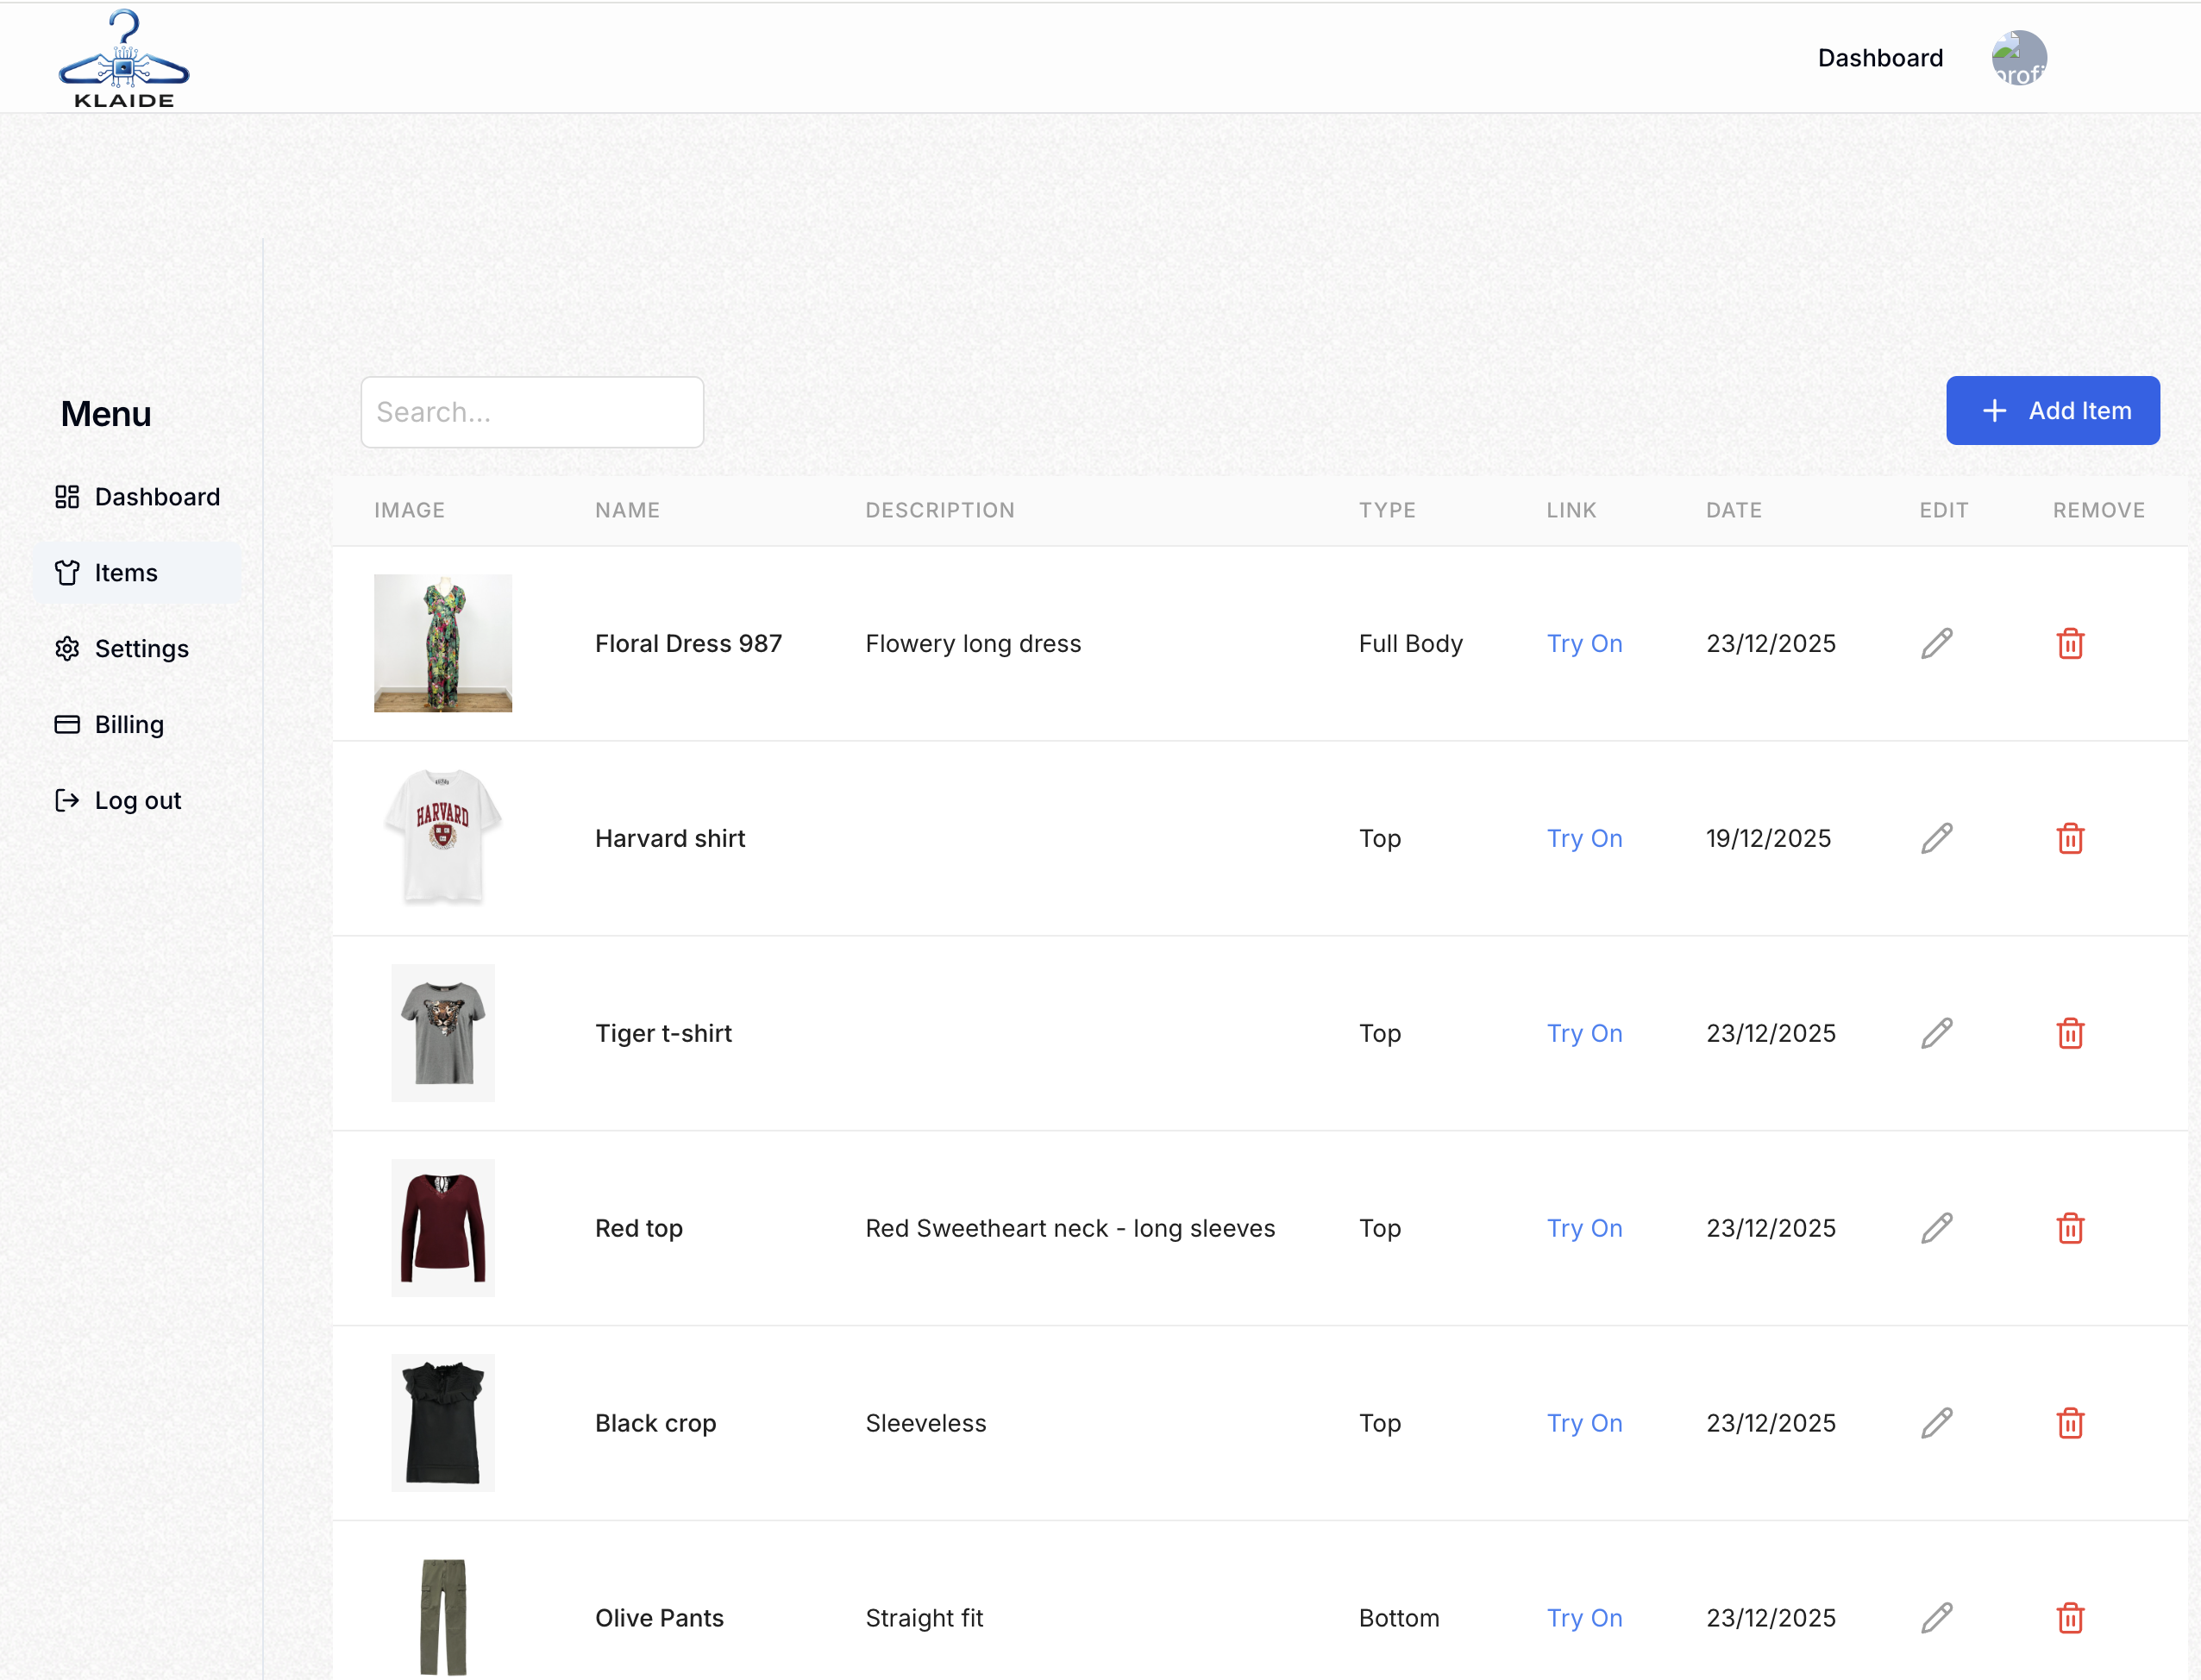Open the profile avatar menu
Image resolution: width=2201 pixels, height=1680 pixels.
[x=2017, y=57]
